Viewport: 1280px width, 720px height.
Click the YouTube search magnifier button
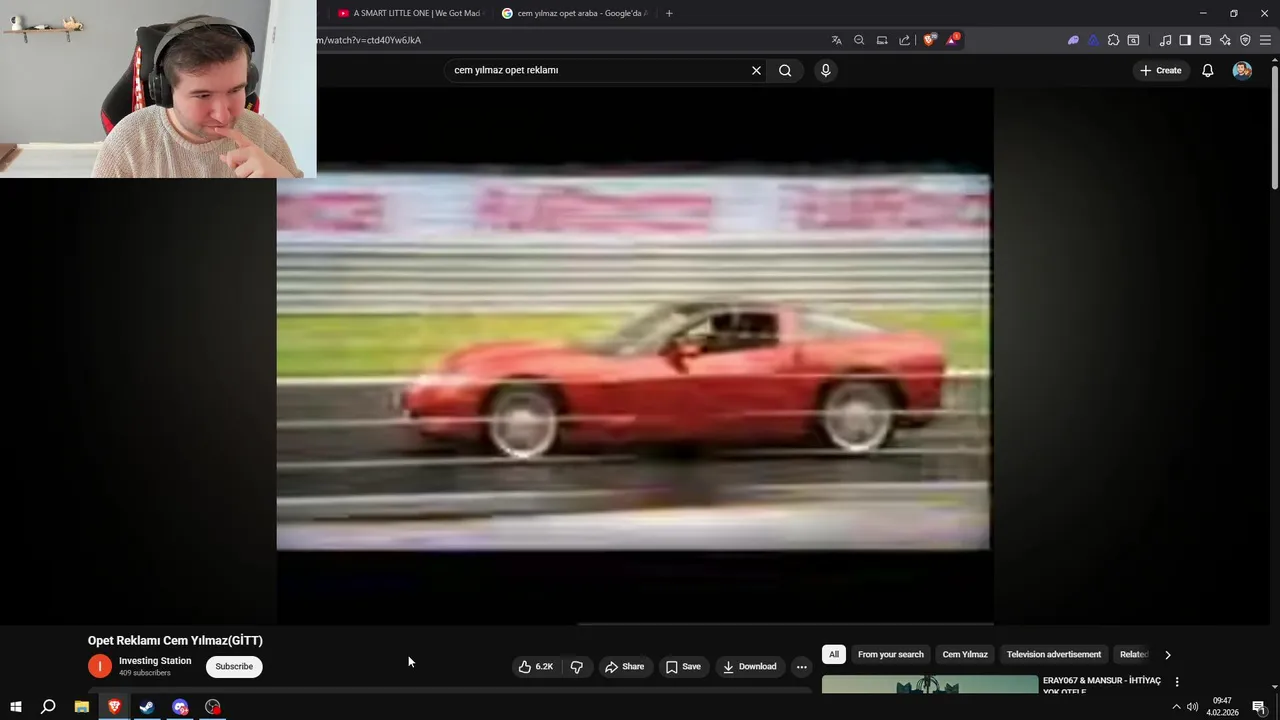785,70
